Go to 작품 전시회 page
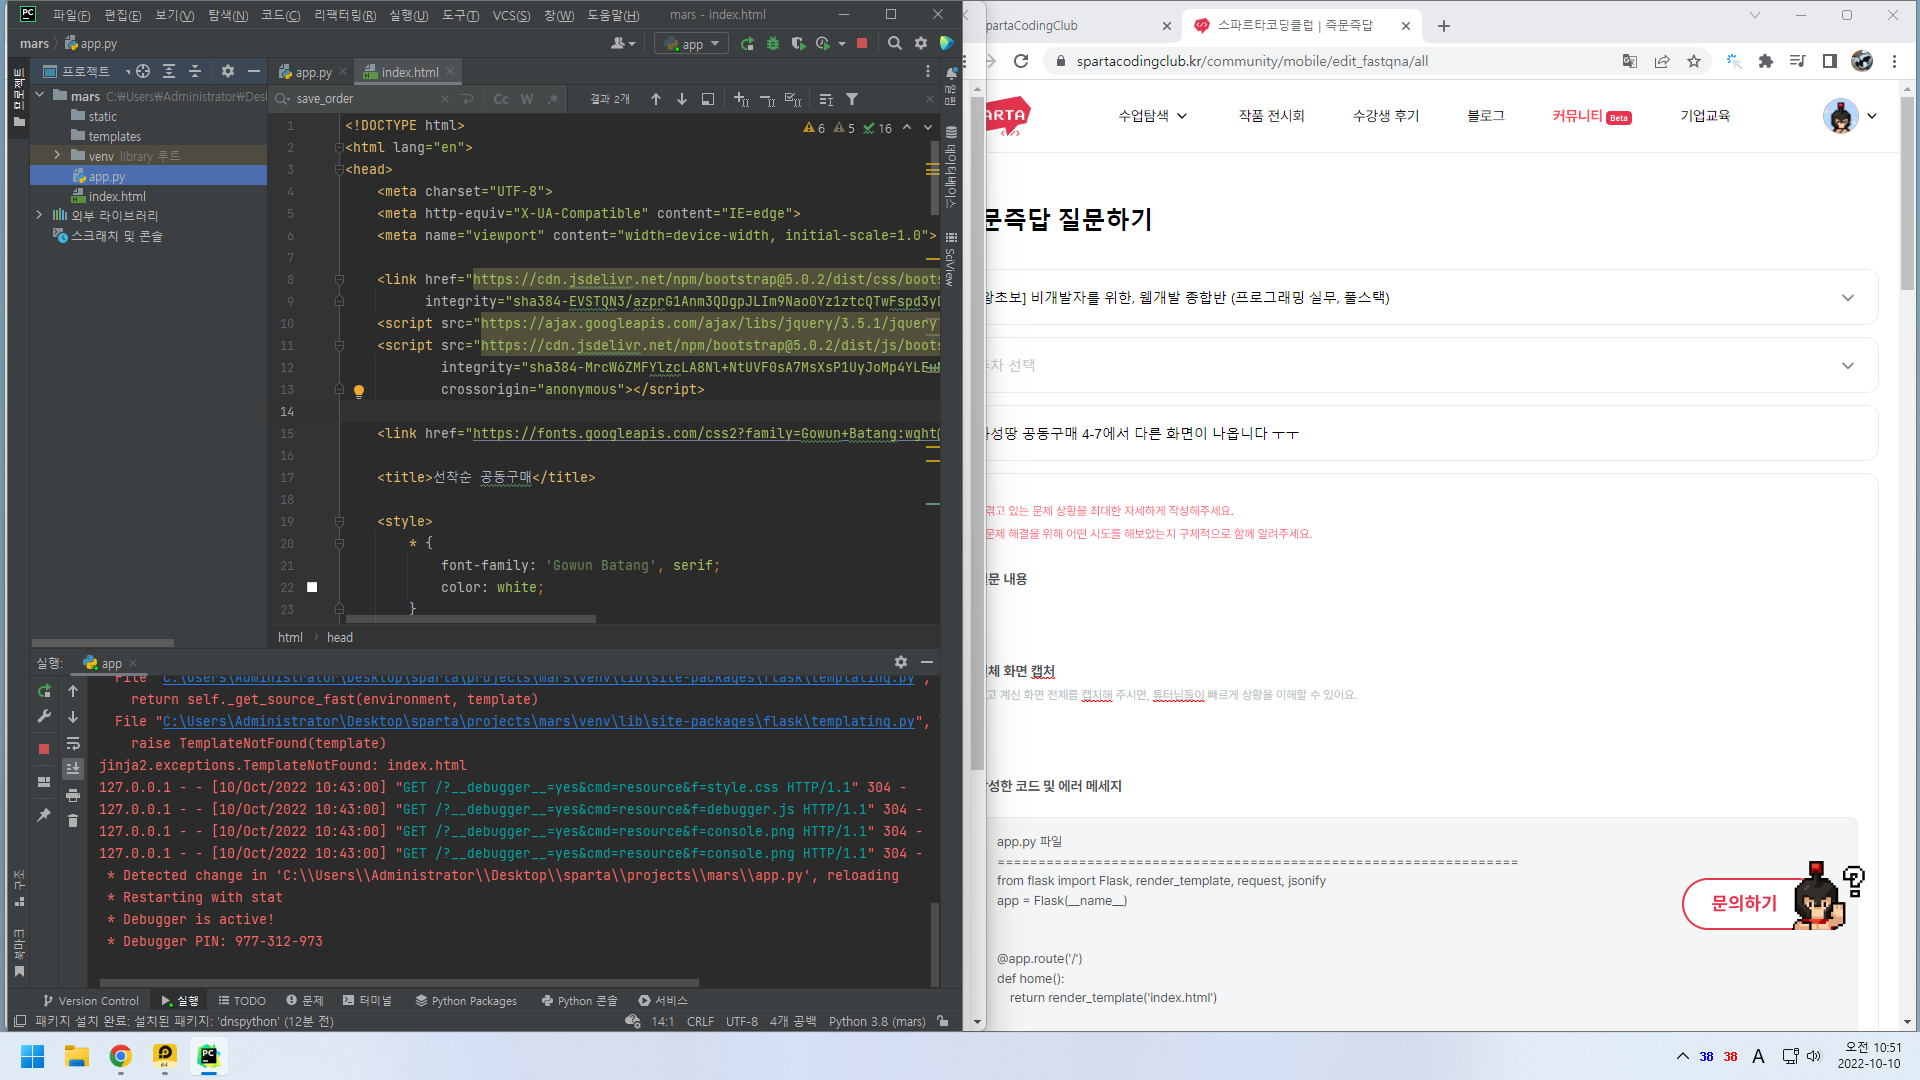This screenshot has width=1920, height=1080. [1271, 116]
